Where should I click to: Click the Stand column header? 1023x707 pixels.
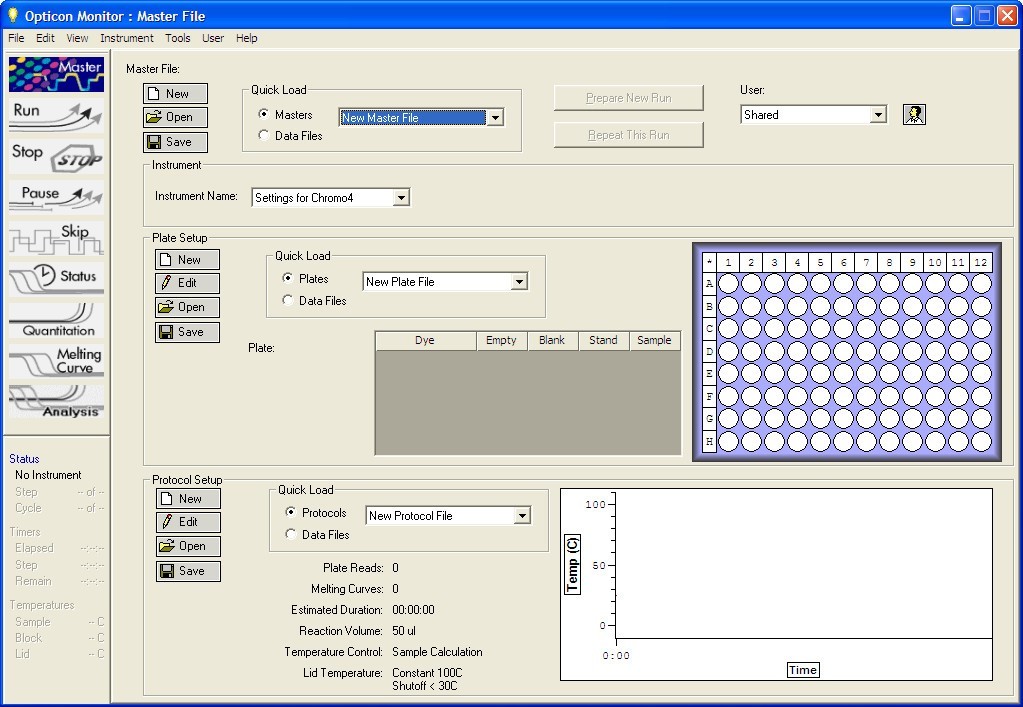tap(603, 340)
